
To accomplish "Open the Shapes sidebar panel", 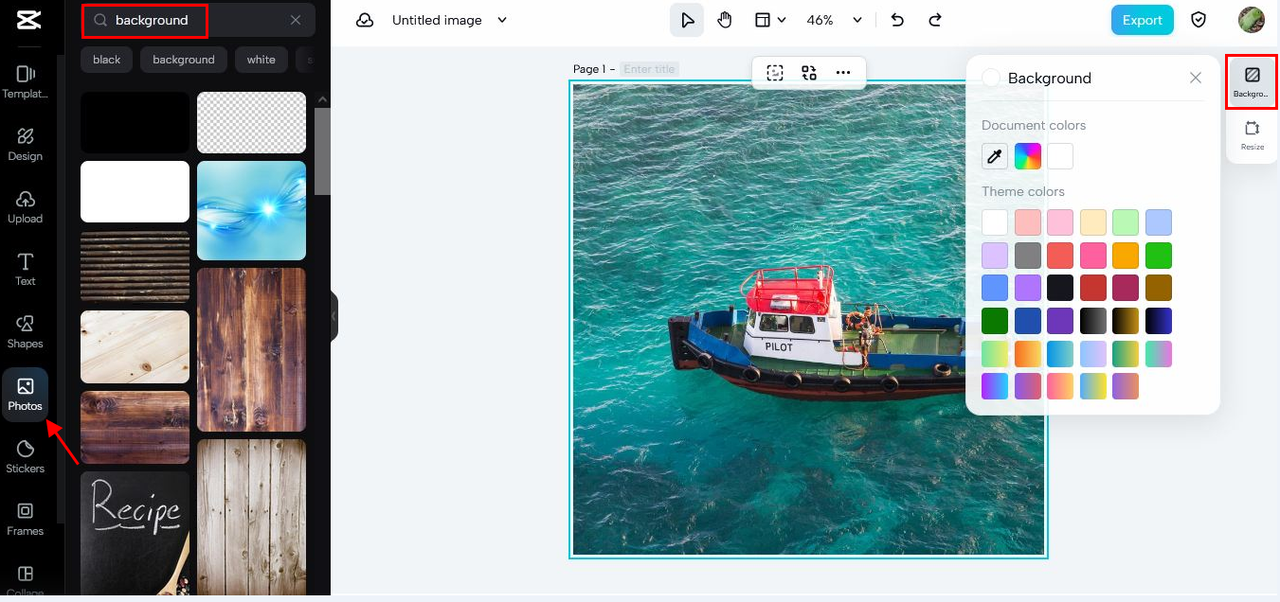I will 25,330.
